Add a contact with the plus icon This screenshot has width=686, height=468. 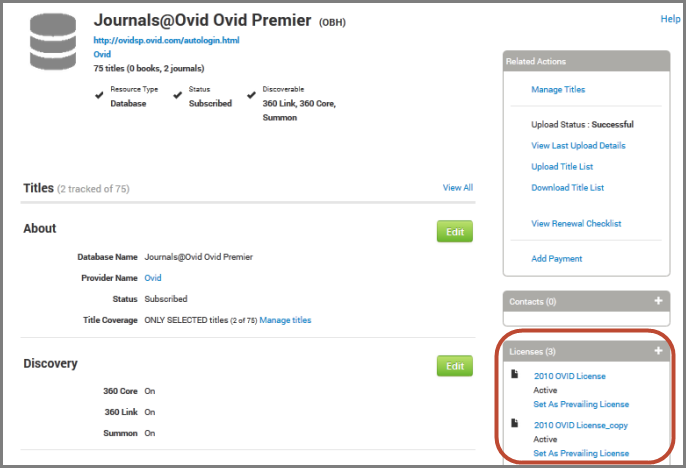[x=658, y=301]
